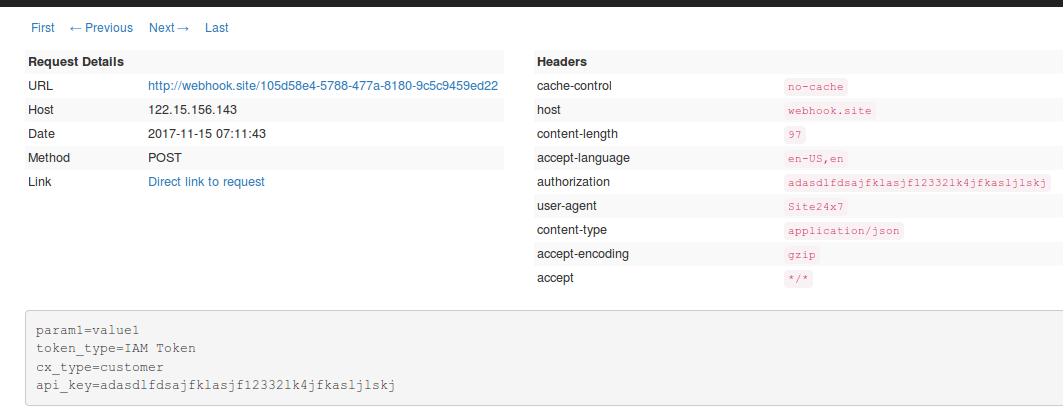
Task: Click the application/json content-type value
Action: (x=844, y=231)
